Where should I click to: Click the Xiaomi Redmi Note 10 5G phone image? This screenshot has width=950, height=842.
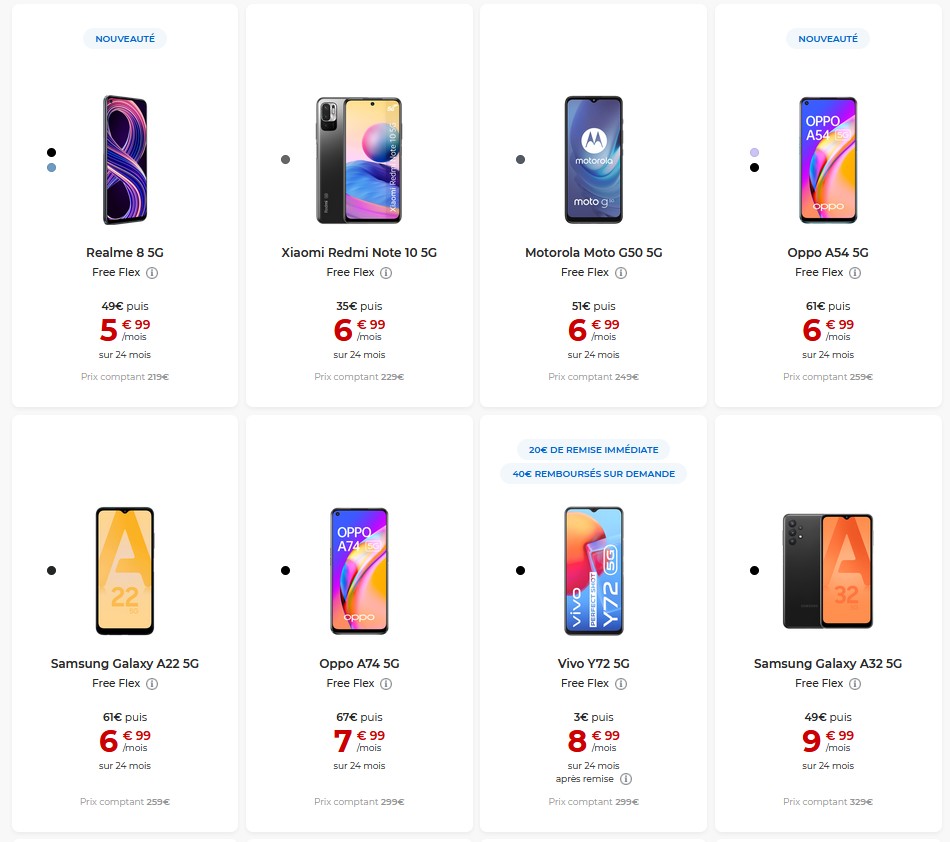[x=359, y=160]
